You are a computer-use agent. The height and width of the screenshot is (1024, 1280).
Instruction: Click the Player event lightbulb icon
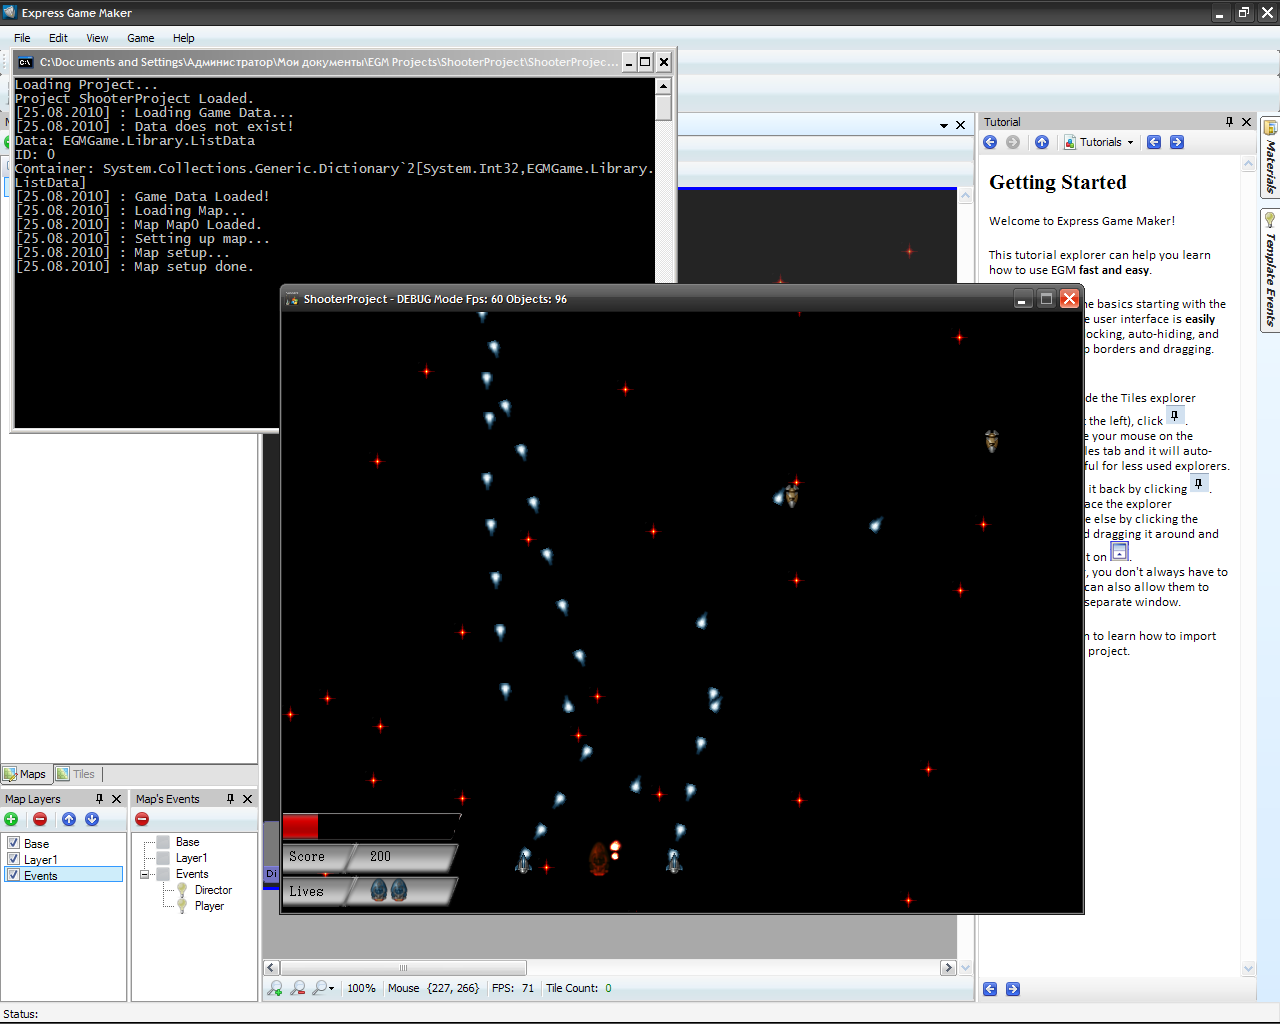pyautogui.click(x=182, y=906)
